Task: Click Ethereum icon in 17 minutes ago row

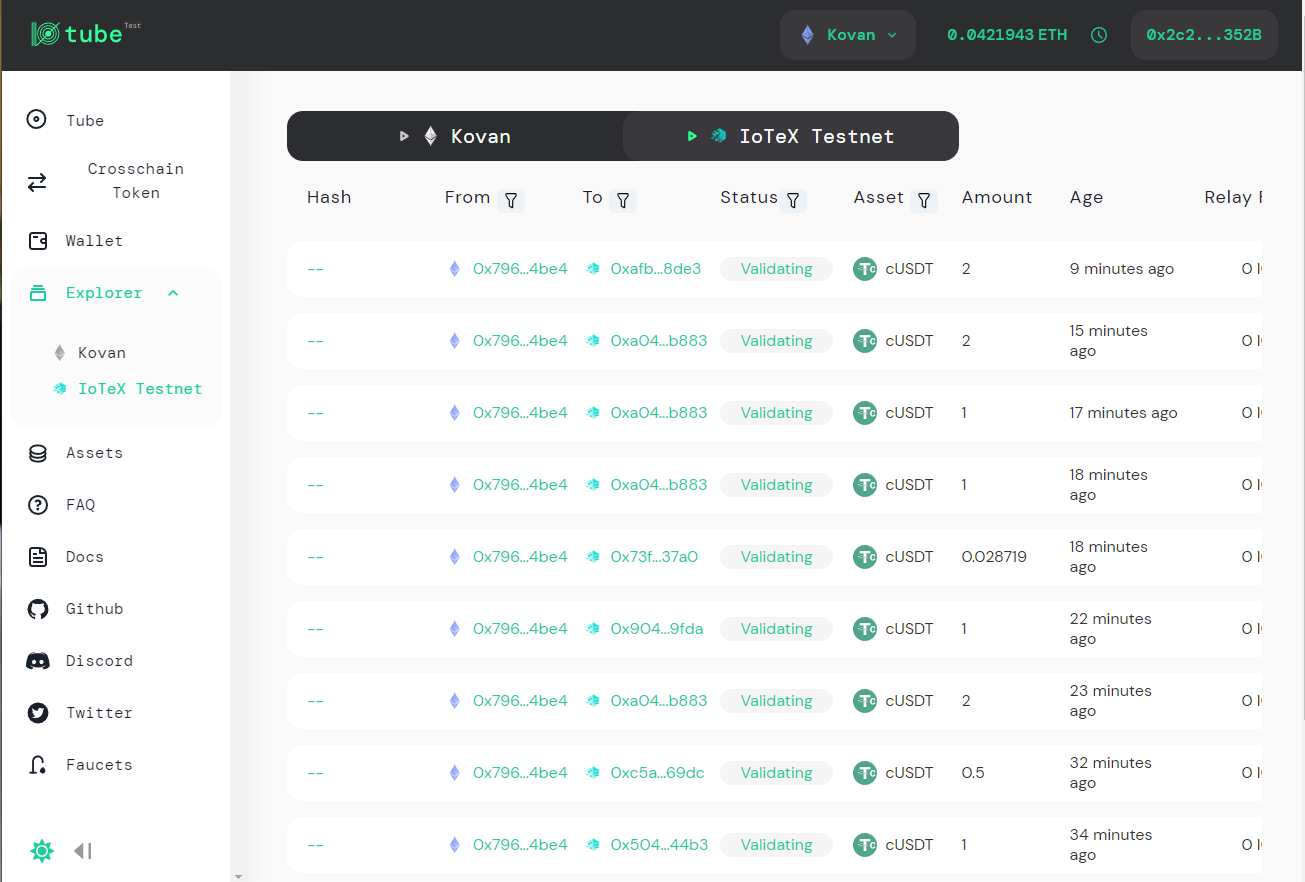Action: 455,413
